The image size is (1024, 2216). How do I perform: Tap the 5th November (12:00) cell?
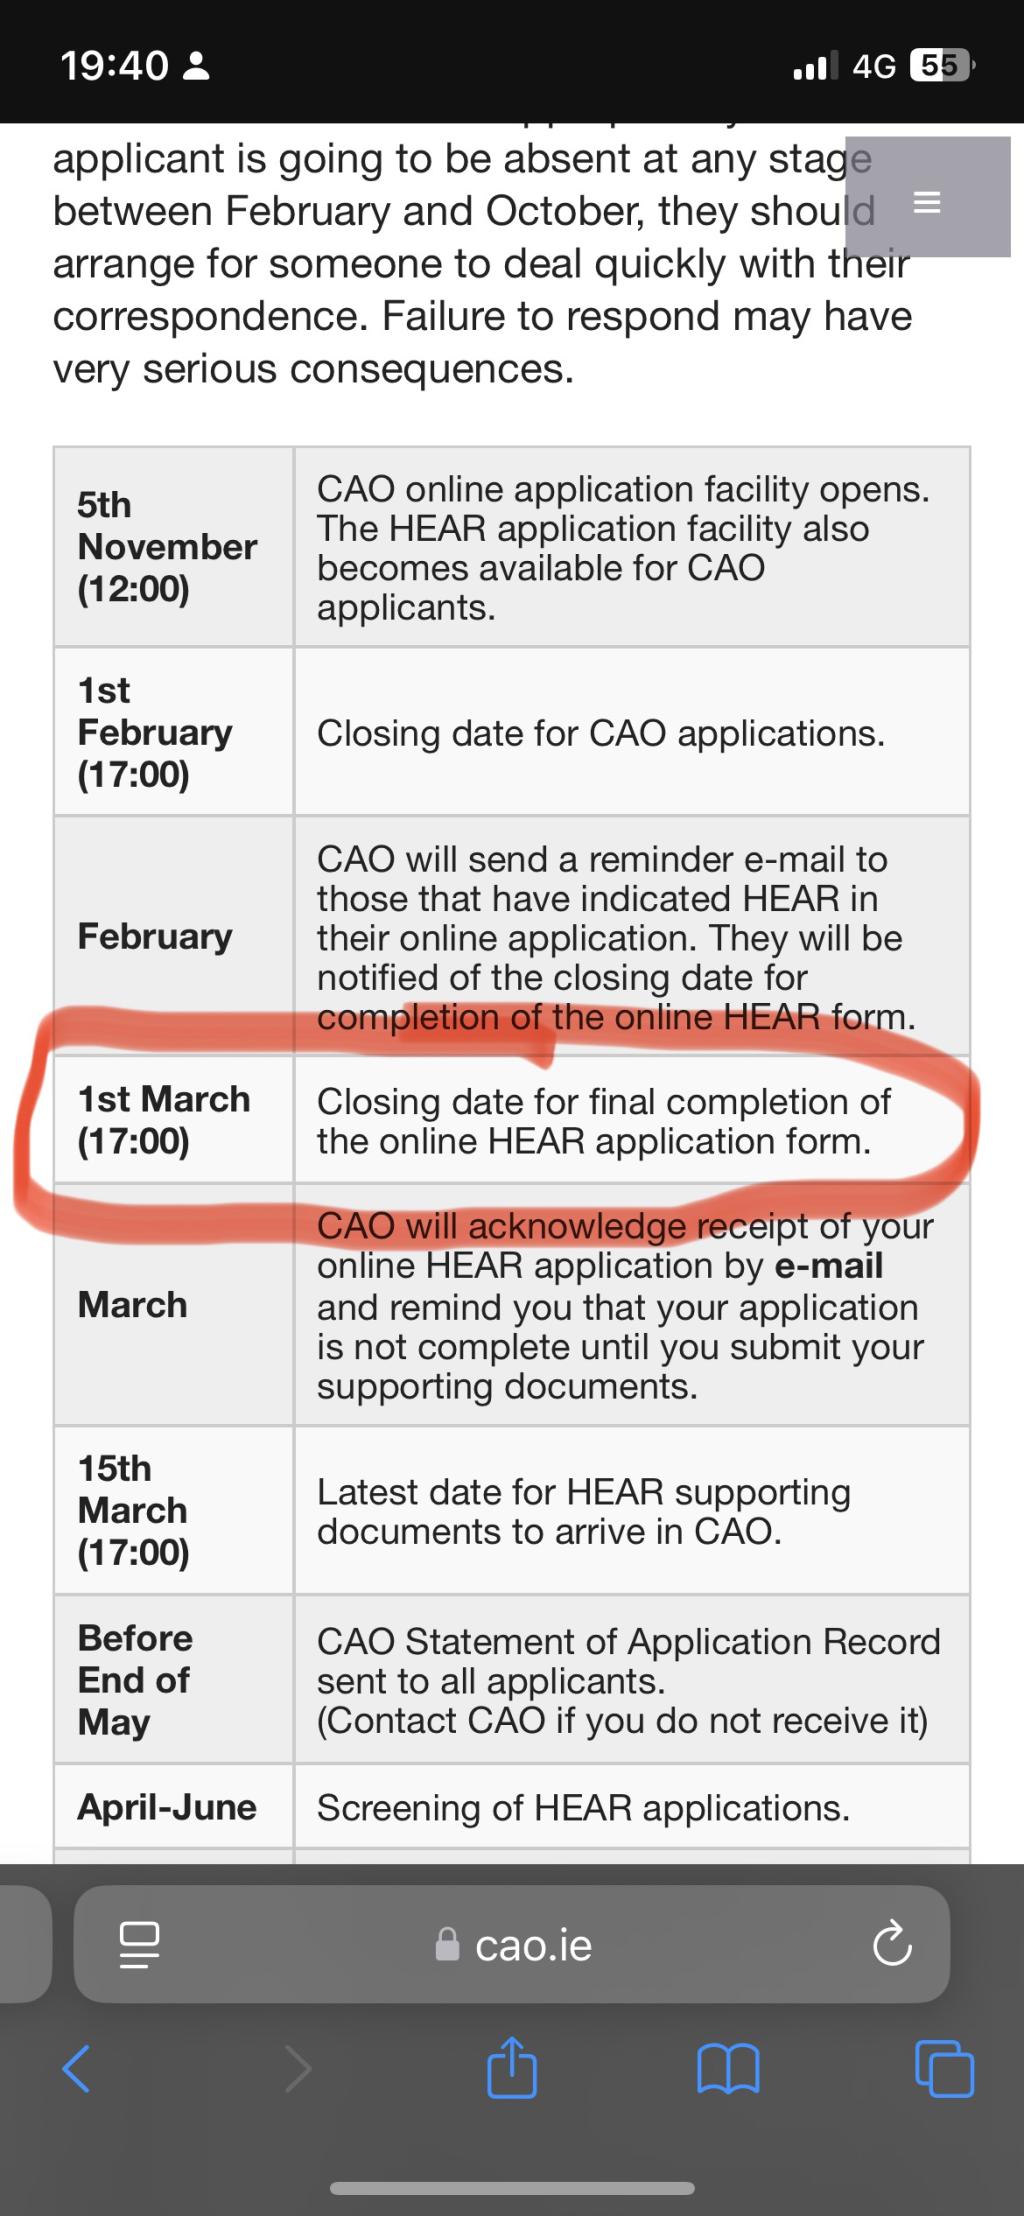[x=174, y=546]
